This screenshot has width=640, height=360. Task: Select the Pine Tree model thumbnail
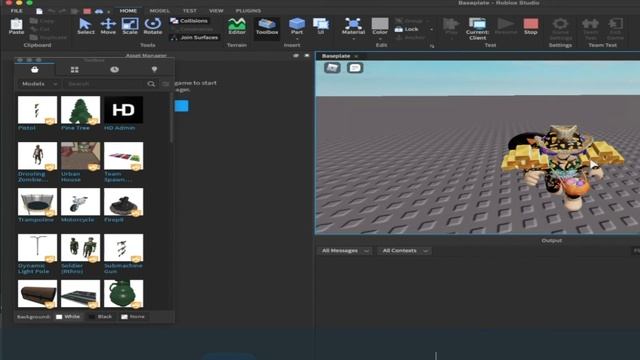click(80, 110)
